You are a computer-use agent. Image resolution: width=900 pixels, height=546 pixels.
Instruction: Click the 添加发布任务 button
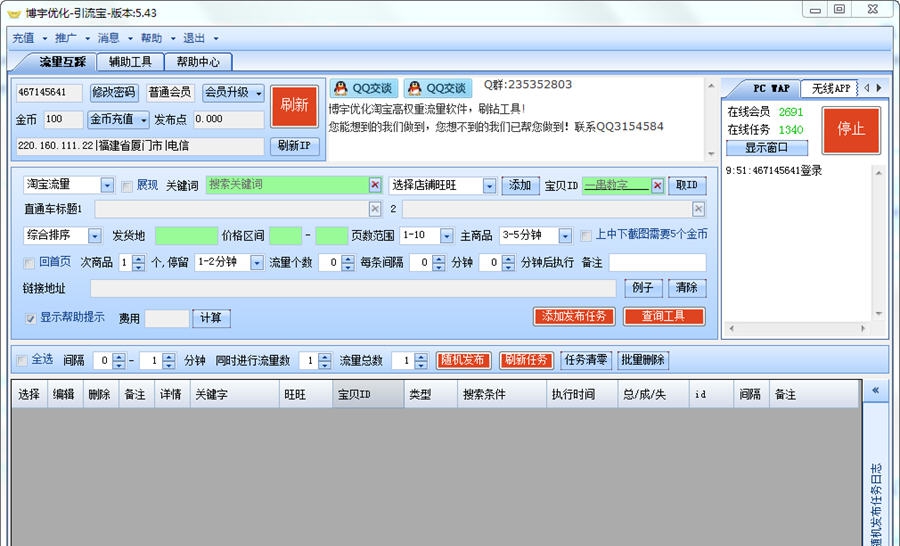tap(574, 316)
